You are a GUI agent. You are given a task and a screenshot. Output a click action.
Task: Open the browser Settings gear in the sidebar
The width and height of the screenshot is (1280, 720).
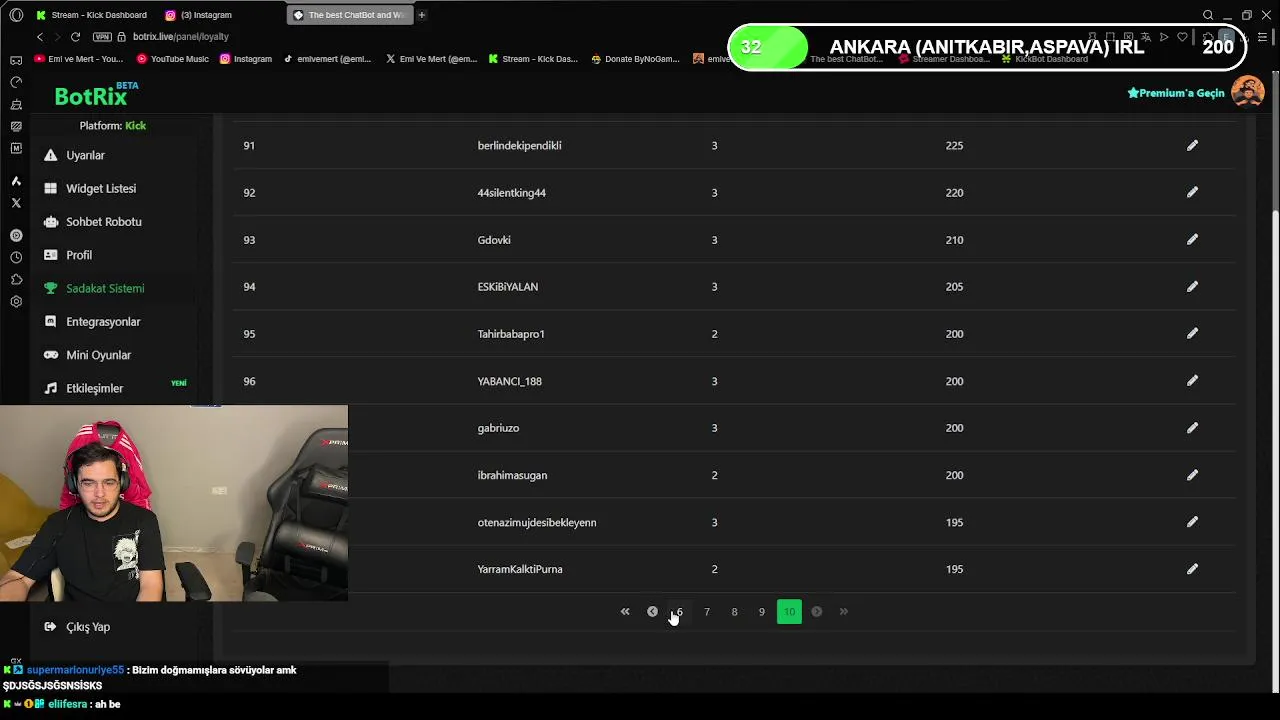click(x=16, y=301)
